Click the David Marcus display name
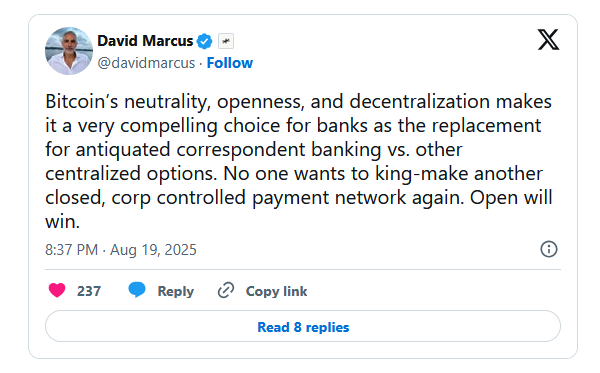 (145, 41)
